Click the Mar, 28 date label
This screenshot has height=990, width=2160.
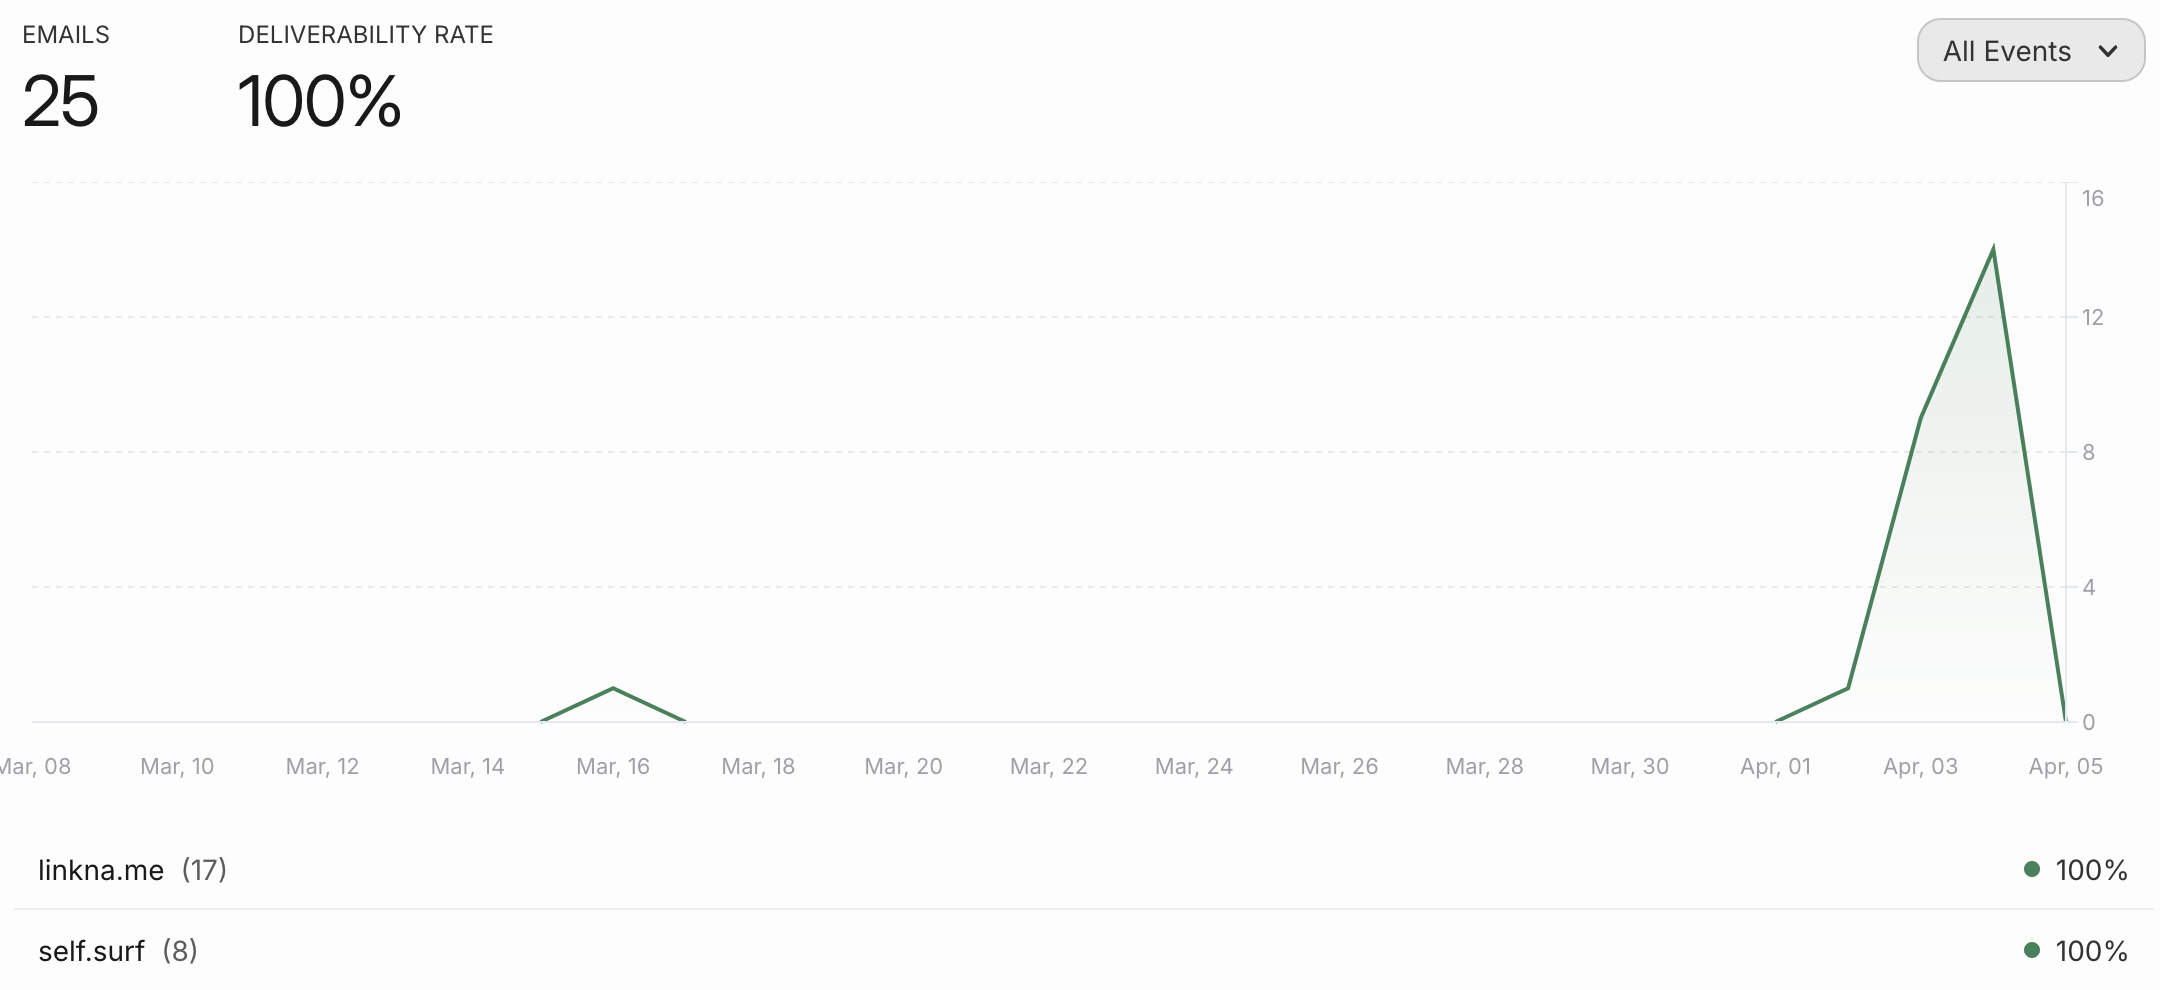[1484, 767]
